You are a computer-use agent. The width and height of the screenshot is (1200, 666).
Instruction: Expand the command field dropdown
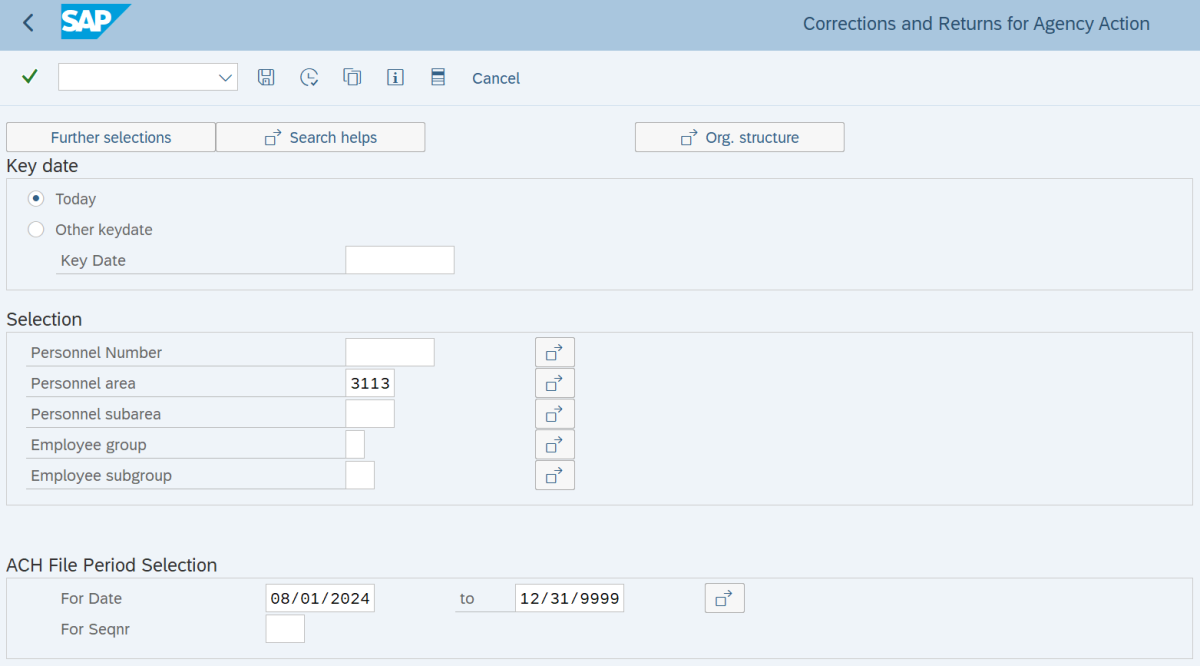click(225, 77)
